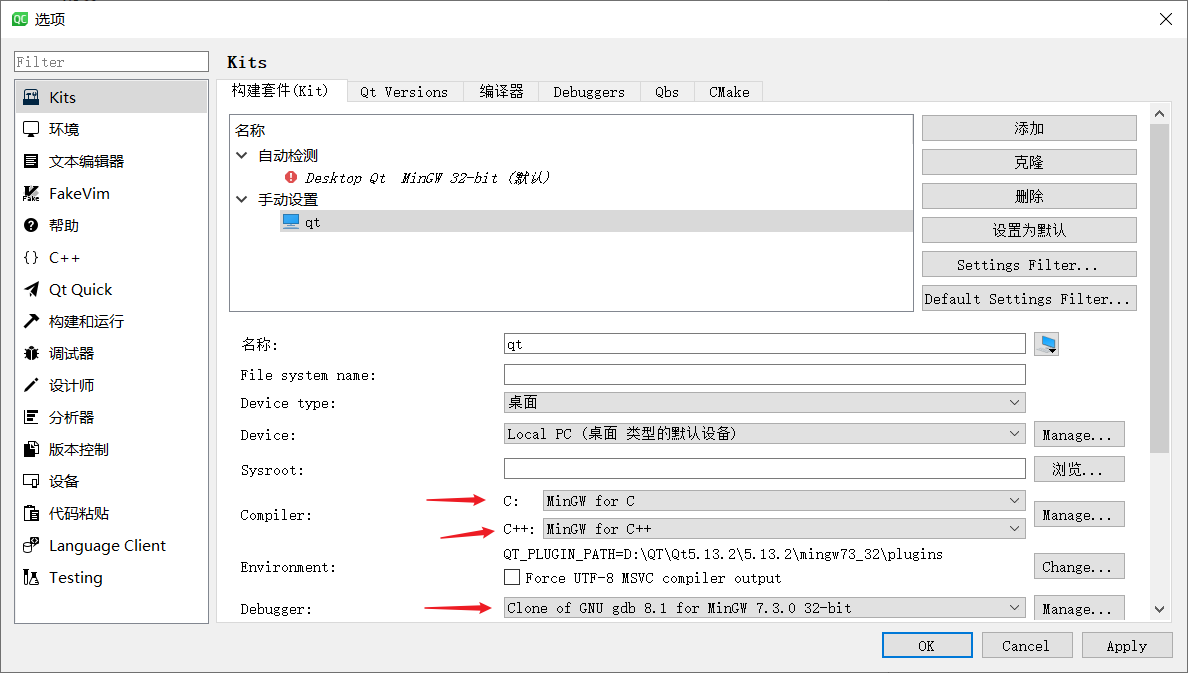Collapse the 自动检测 tree group
Image resolution: width=1188 pixels, height=673 pixels.
click(x=242, y=155)
